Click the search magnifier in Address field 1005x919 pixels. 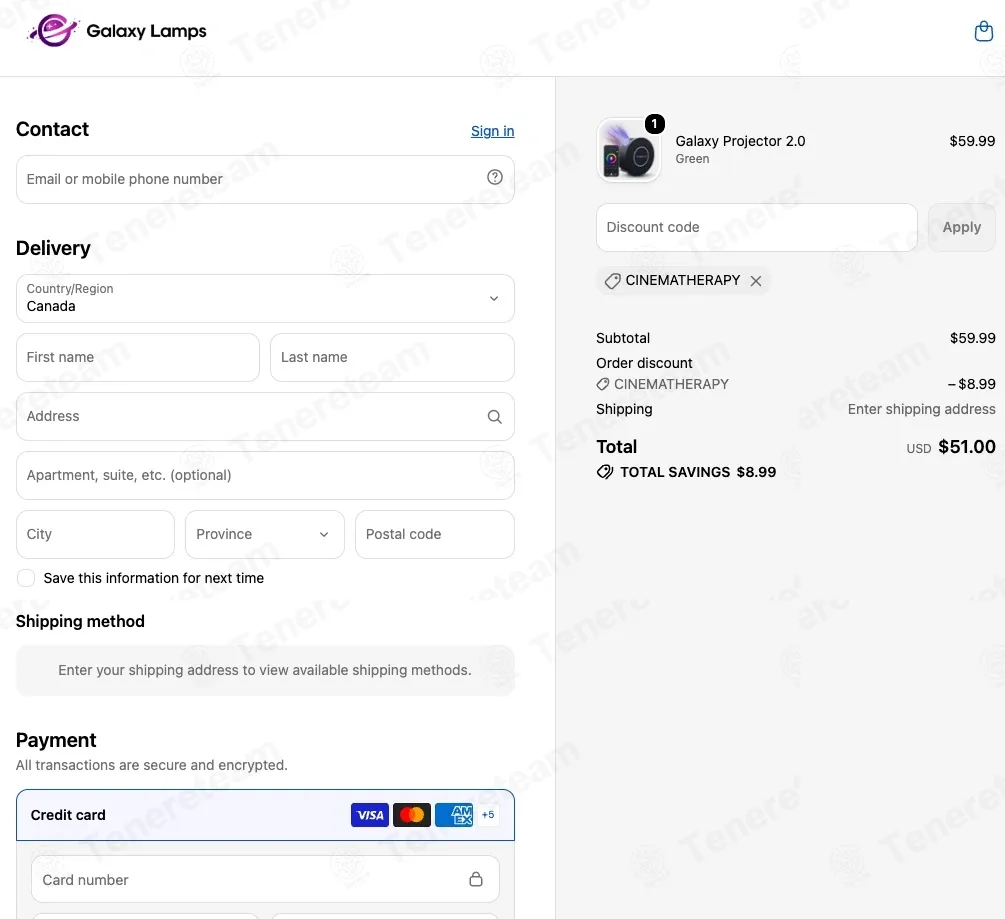click(494, 417)
